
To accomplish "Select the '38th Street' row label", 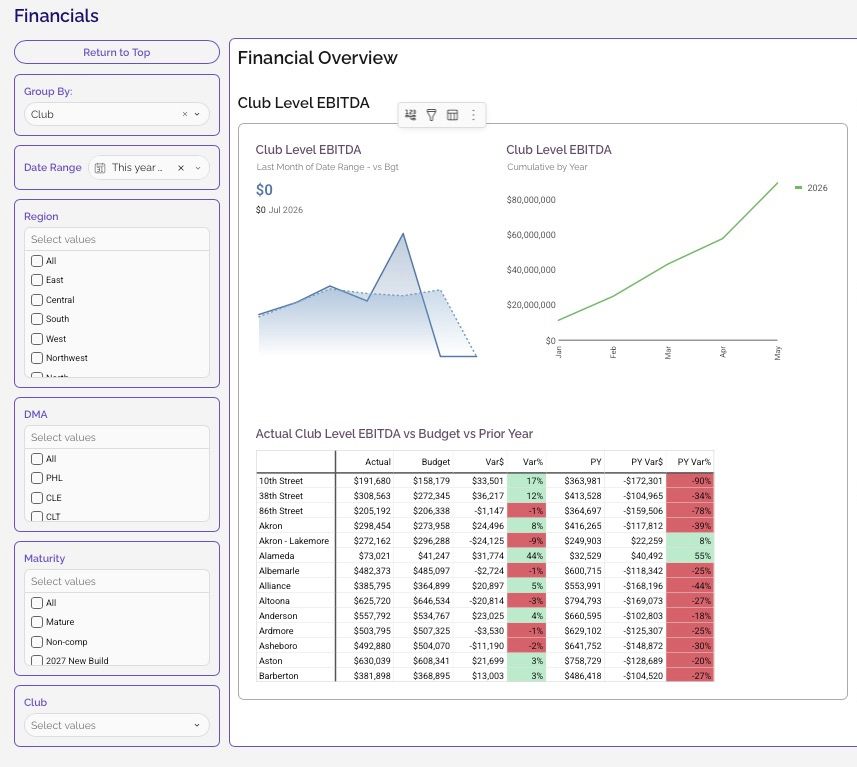I will (x=280, y=496).
